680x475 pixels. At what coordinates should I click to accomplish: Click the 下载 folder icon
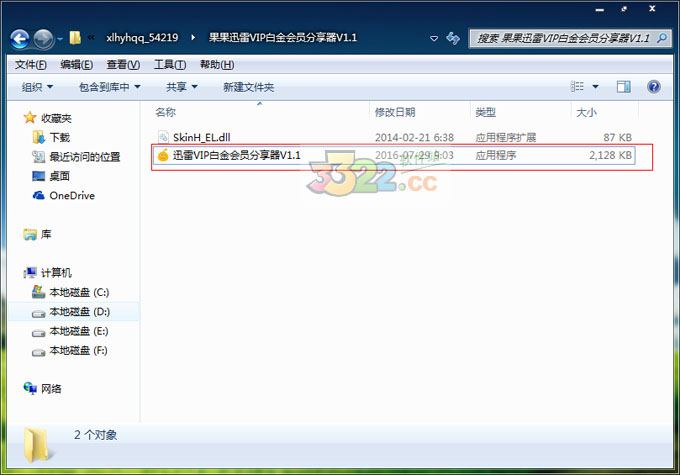pyautogui.click(x=39, y=138)
